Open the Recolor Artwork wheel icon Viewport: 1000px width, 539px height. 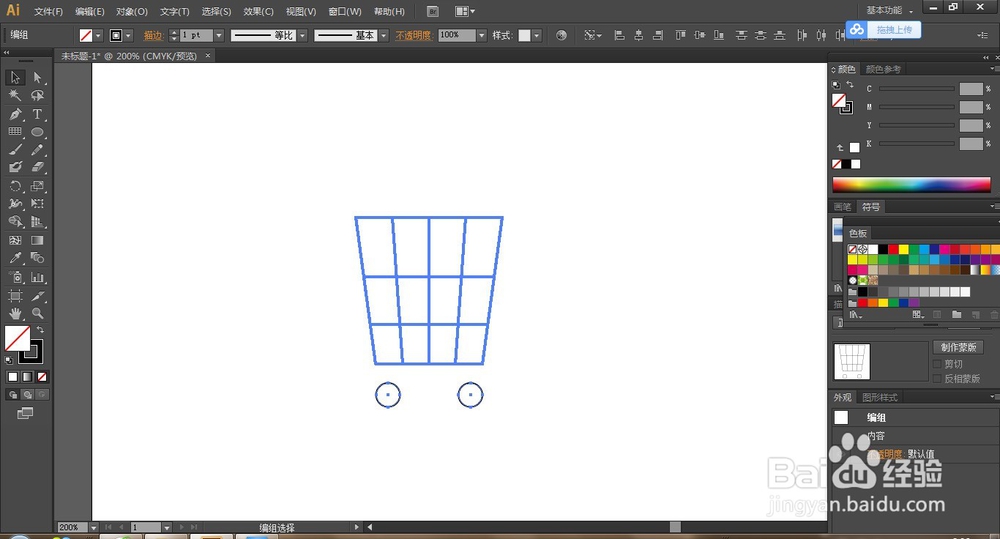[561, 35]
